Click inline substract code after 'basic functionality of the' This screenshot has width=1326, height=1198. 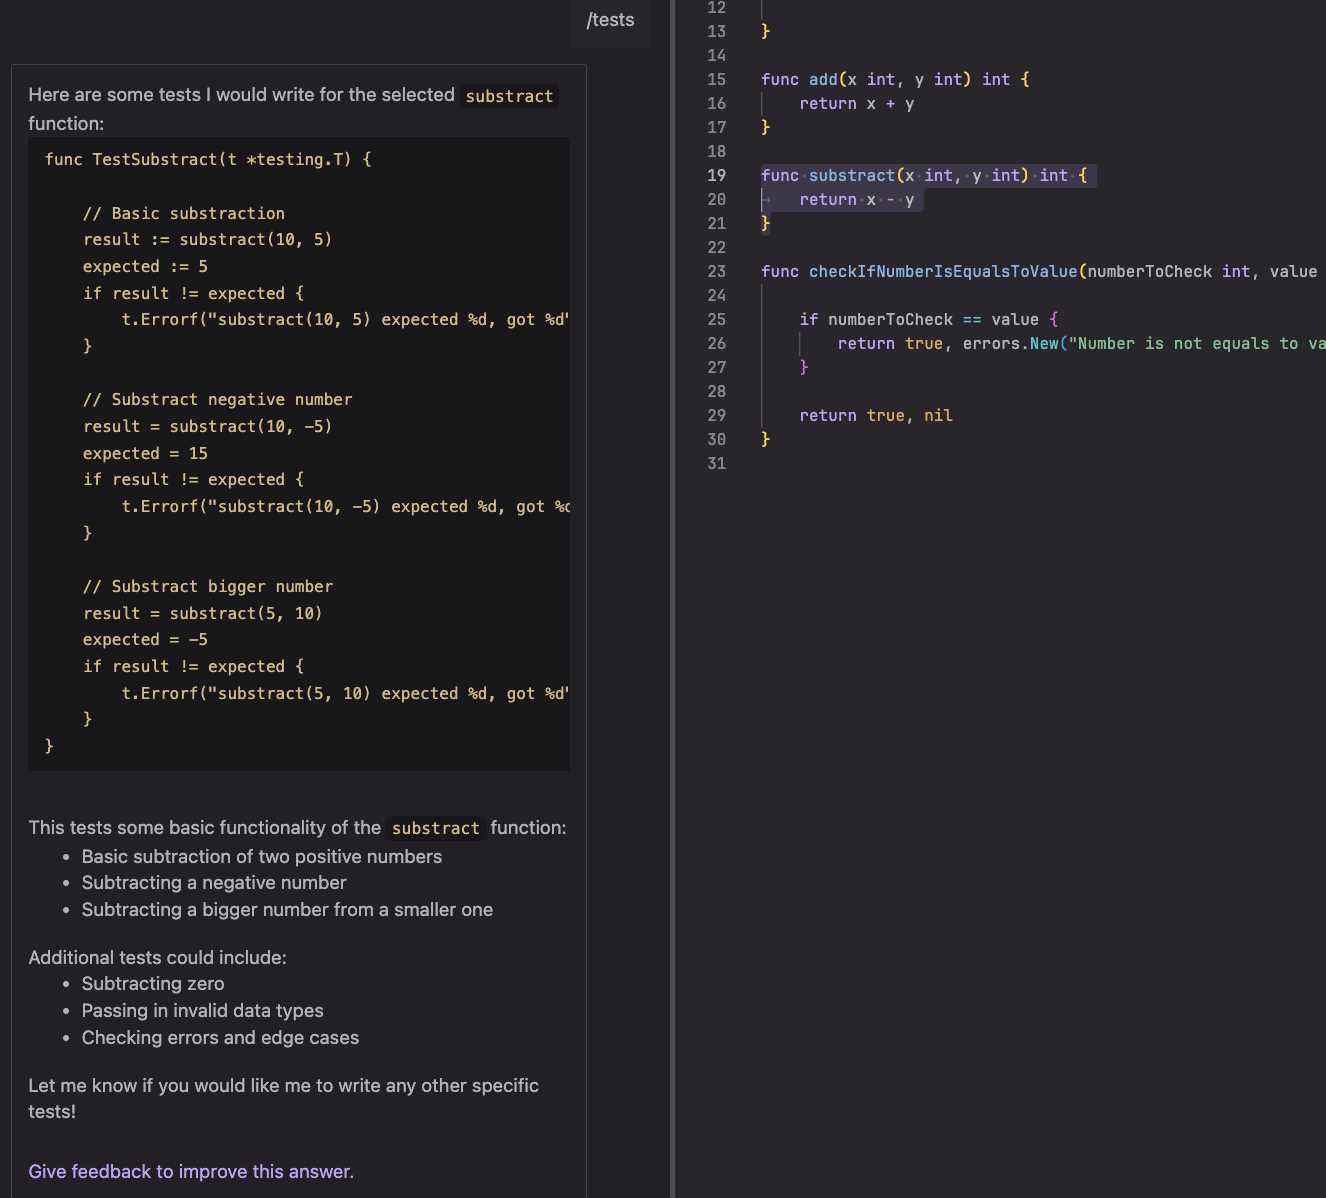pyautogui.click(x=435, y=828)
